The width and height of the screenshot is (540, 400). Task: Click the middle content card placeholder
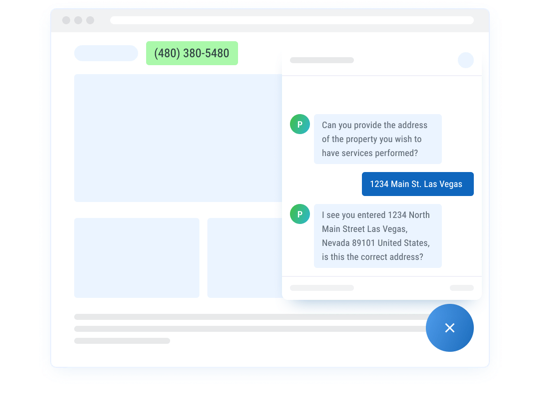pos(245,258)
